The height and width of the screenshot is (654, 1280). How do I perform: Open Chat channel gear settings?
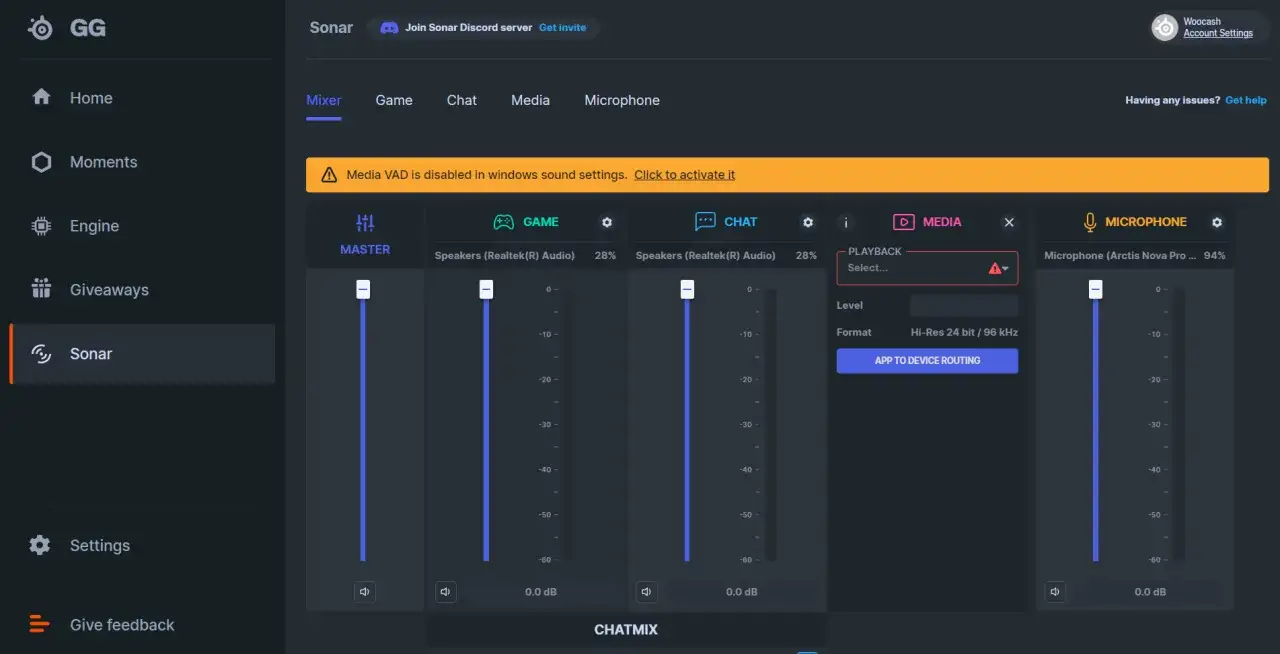[808, 222]
